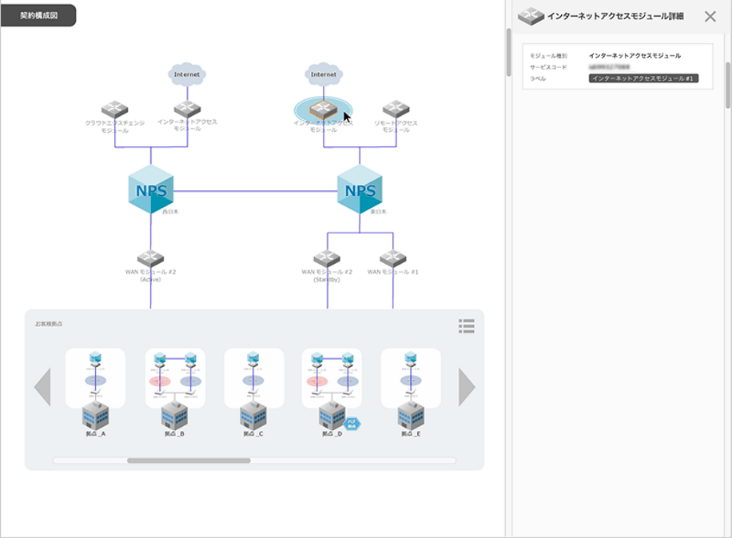This screenshot has height=538, width=732.
Task: Select WAN モジュール #2 (Active) icon
Action: point(151,258)
